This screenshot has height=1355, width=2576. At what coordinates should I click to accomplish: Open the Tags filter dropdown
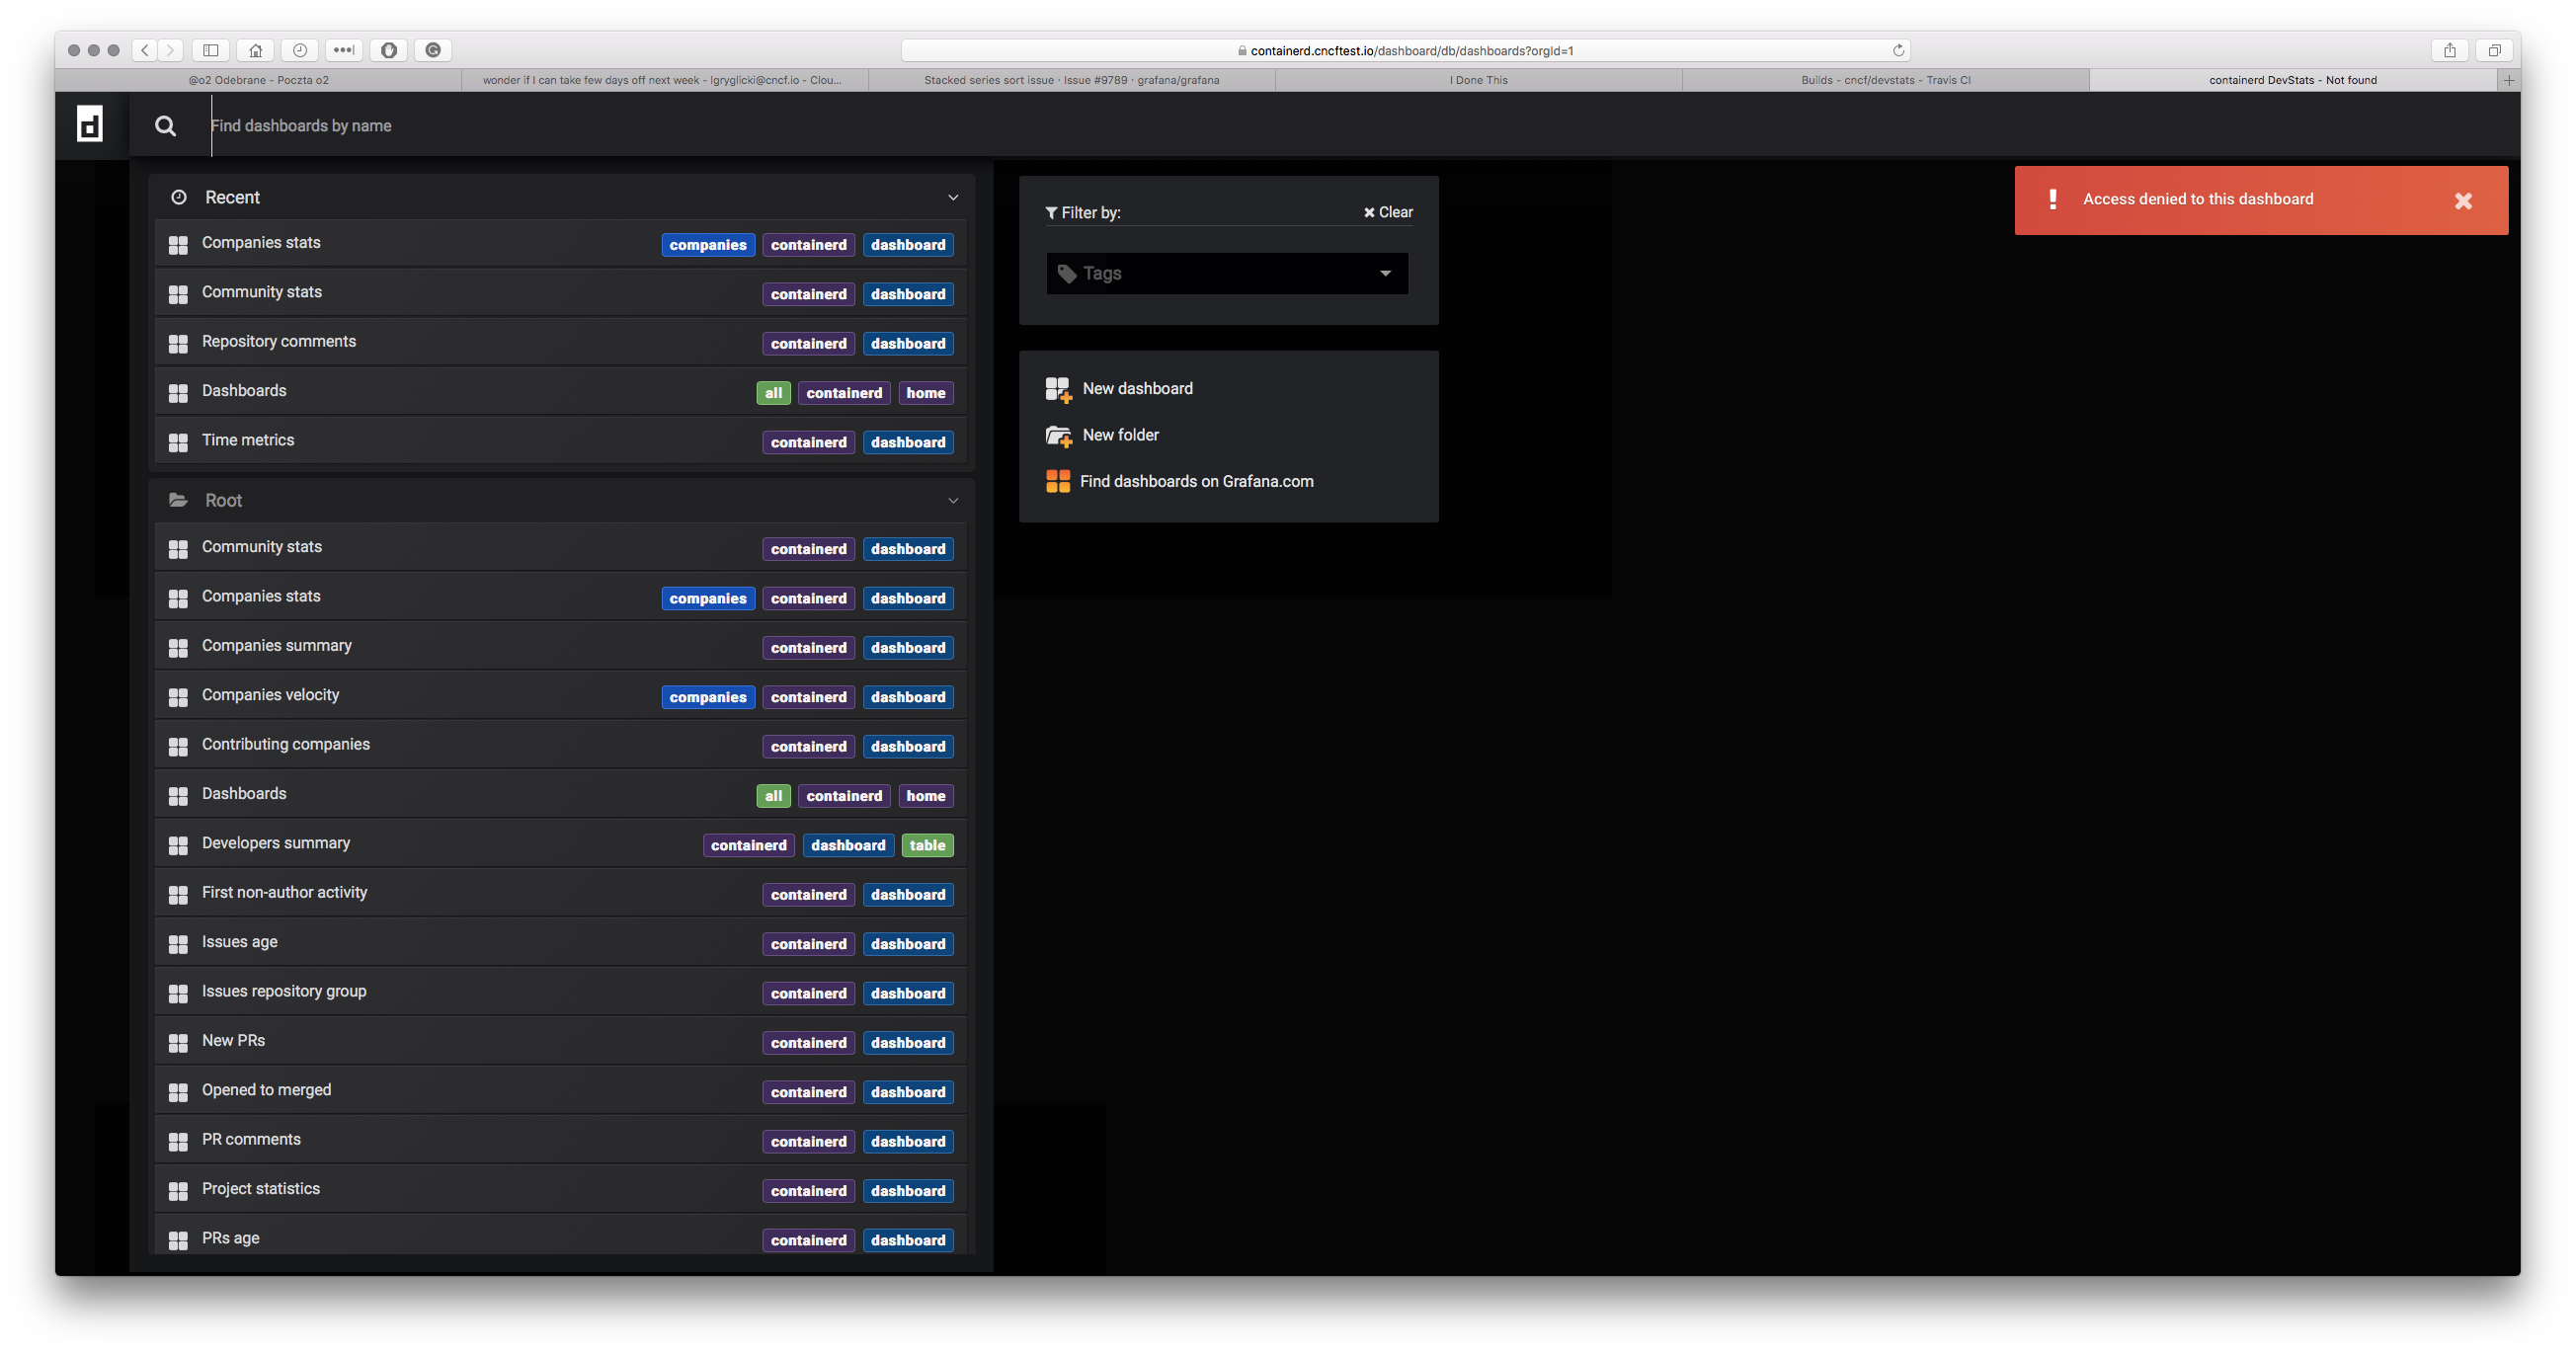pyautogui.click(x=1226, y=273)
